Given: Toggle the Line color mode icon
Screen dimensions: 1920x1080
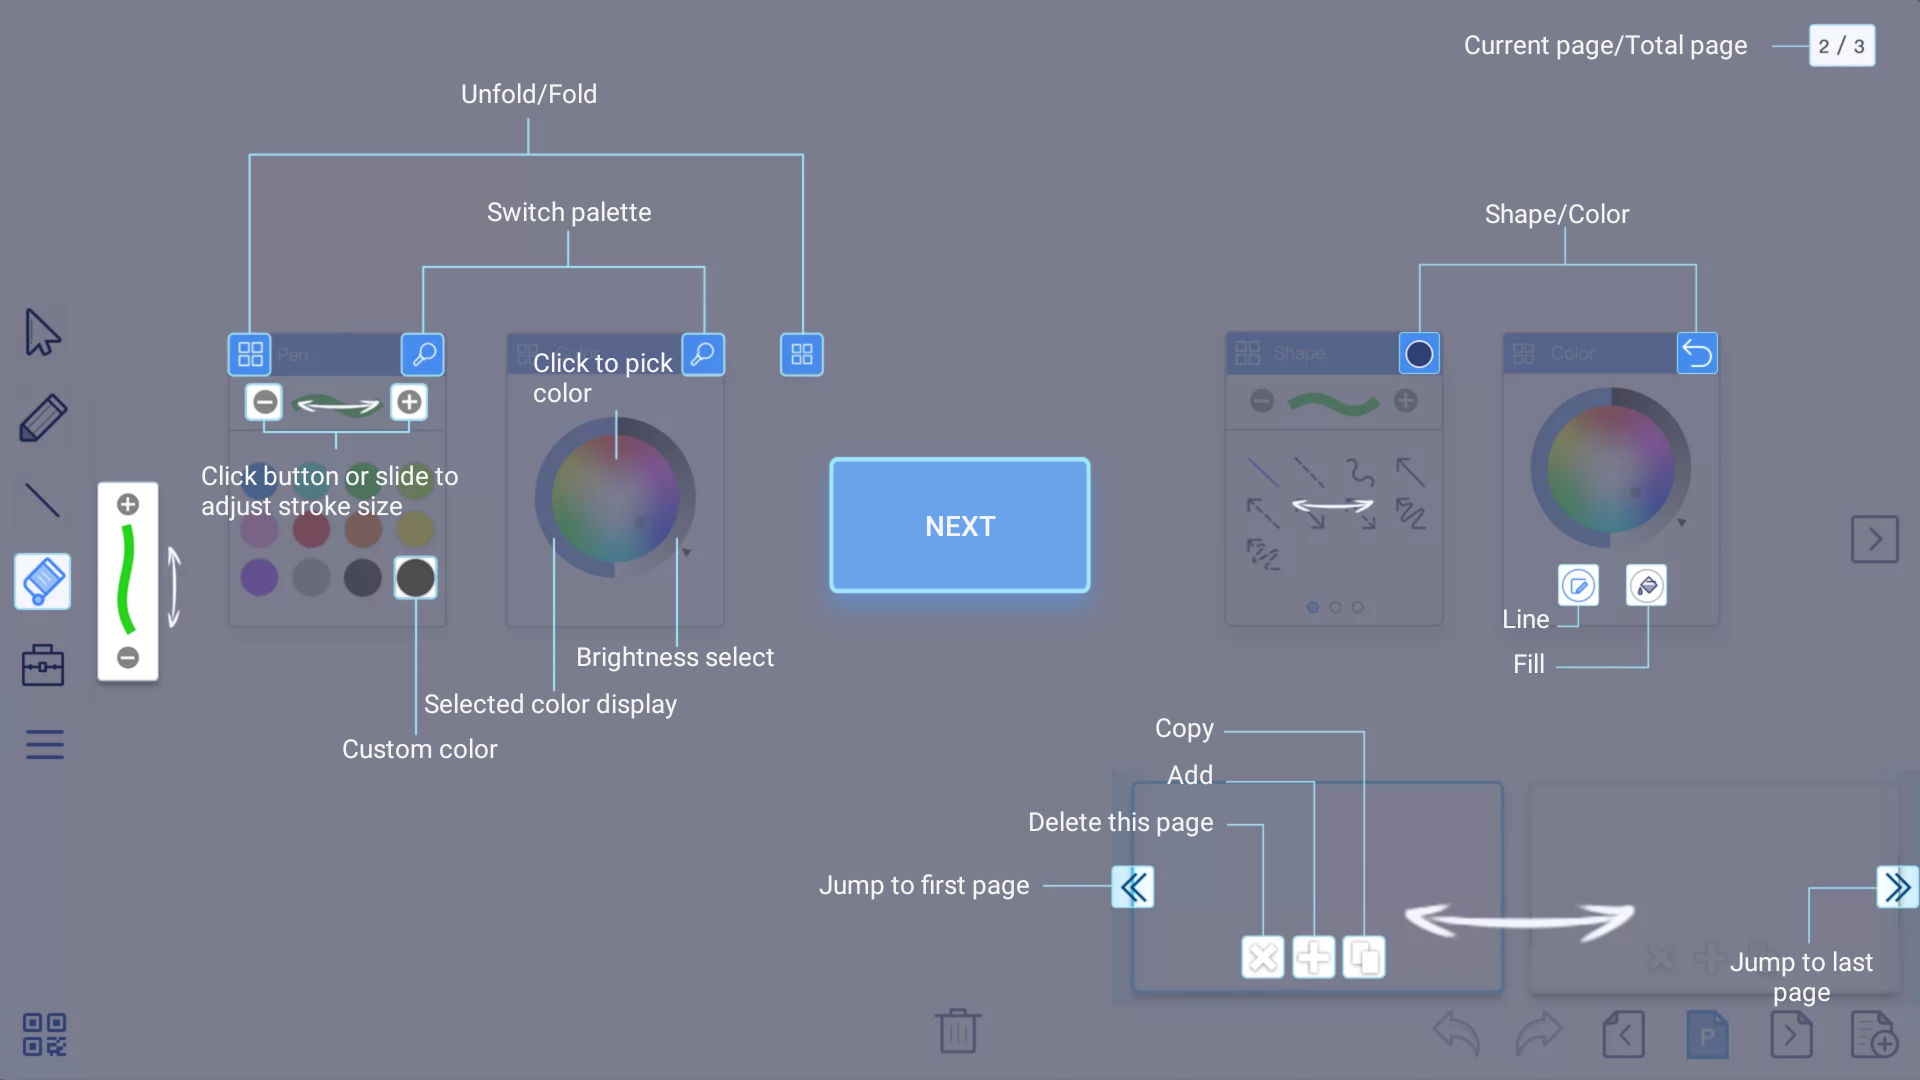Looking at the screenshot, I should (x=1578, y=586).
